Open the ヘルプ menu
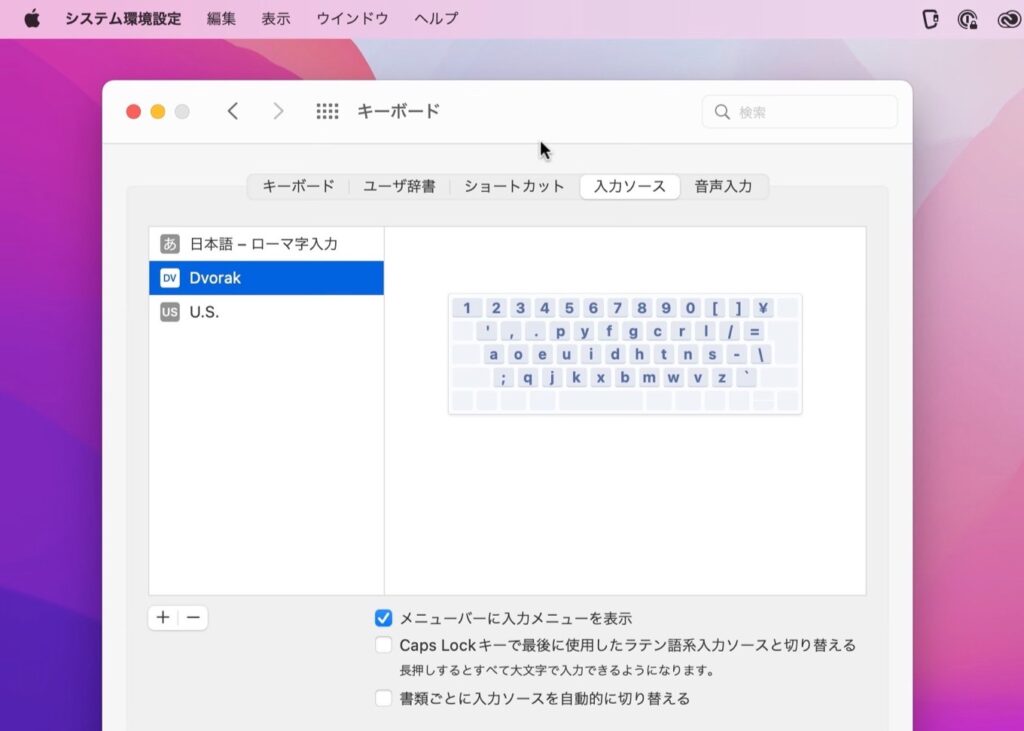Viewport: 1024px width, 731px height. (436, 19)
